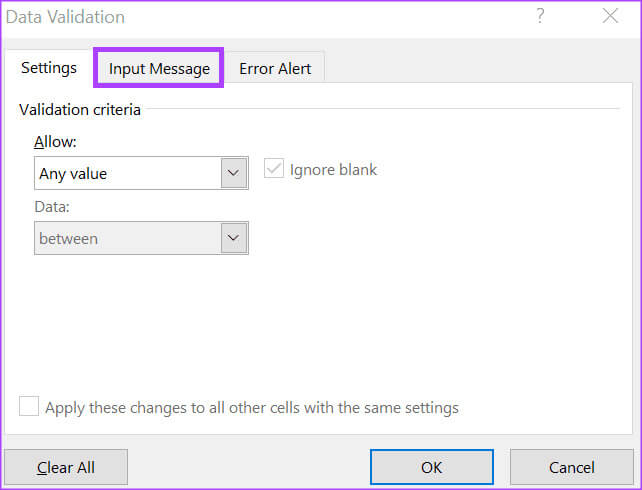Click the Clear All button
Viewport: 642px width, 490px height.
point(66,467)
